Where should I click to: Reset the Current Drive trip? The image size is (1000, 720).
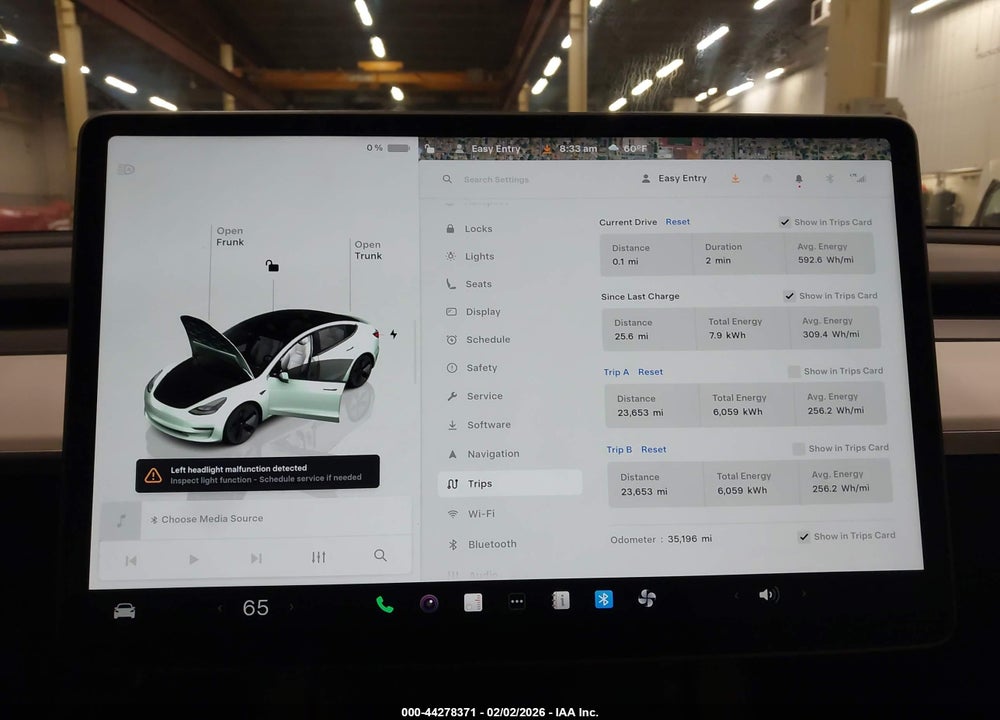tap(678, 222)
